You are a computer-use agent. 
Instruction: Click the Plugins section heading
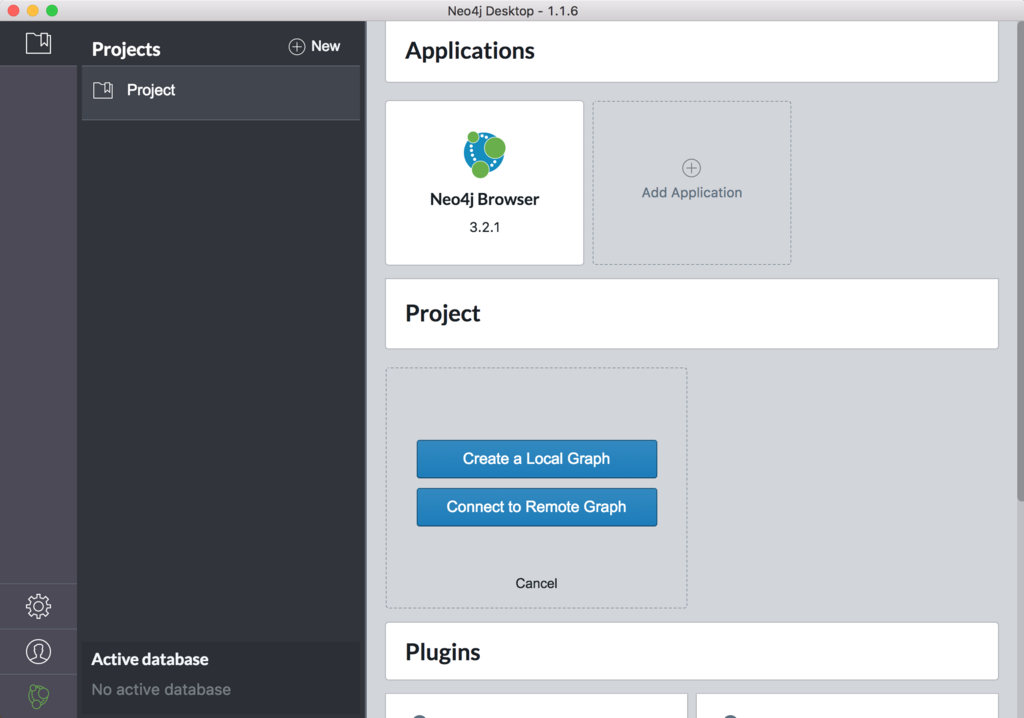(443, 652)
